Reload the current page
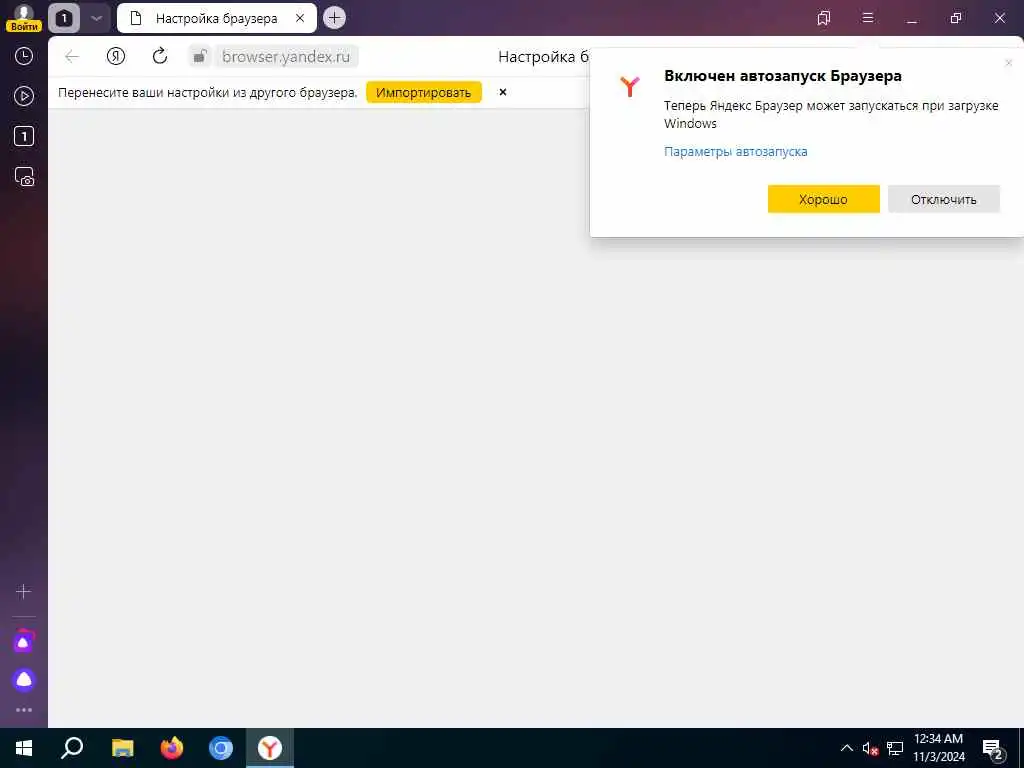Image resolution: width=1024 pixels, height=768 pixels. [x=160, y=56]
